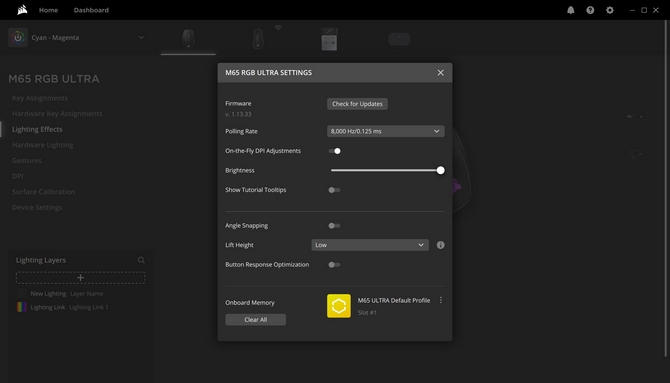
Task: Open Gestures section
Action: tap(26, 160)
